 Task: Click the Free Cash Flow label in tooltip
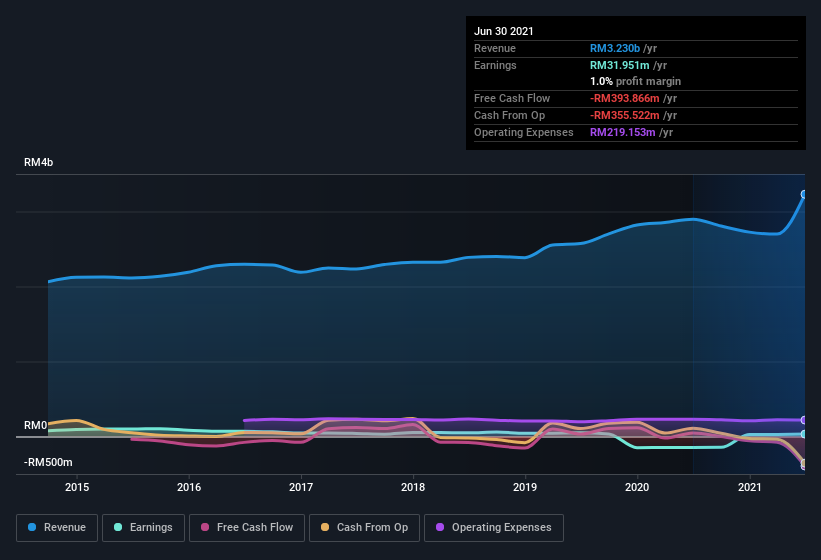(x=512, y=98)
